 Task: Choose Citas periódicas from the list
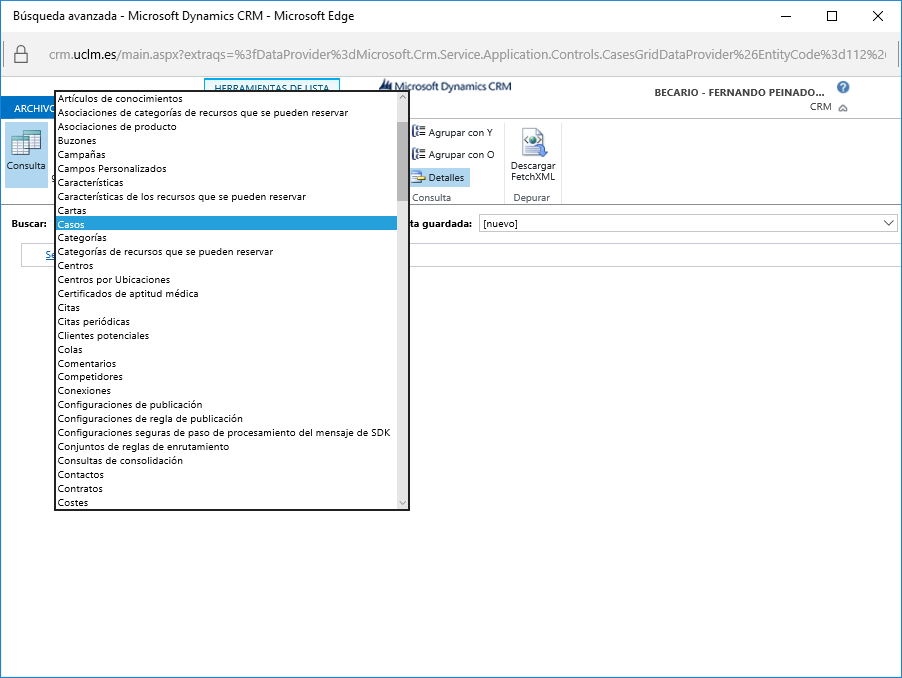tap(93, 322)
